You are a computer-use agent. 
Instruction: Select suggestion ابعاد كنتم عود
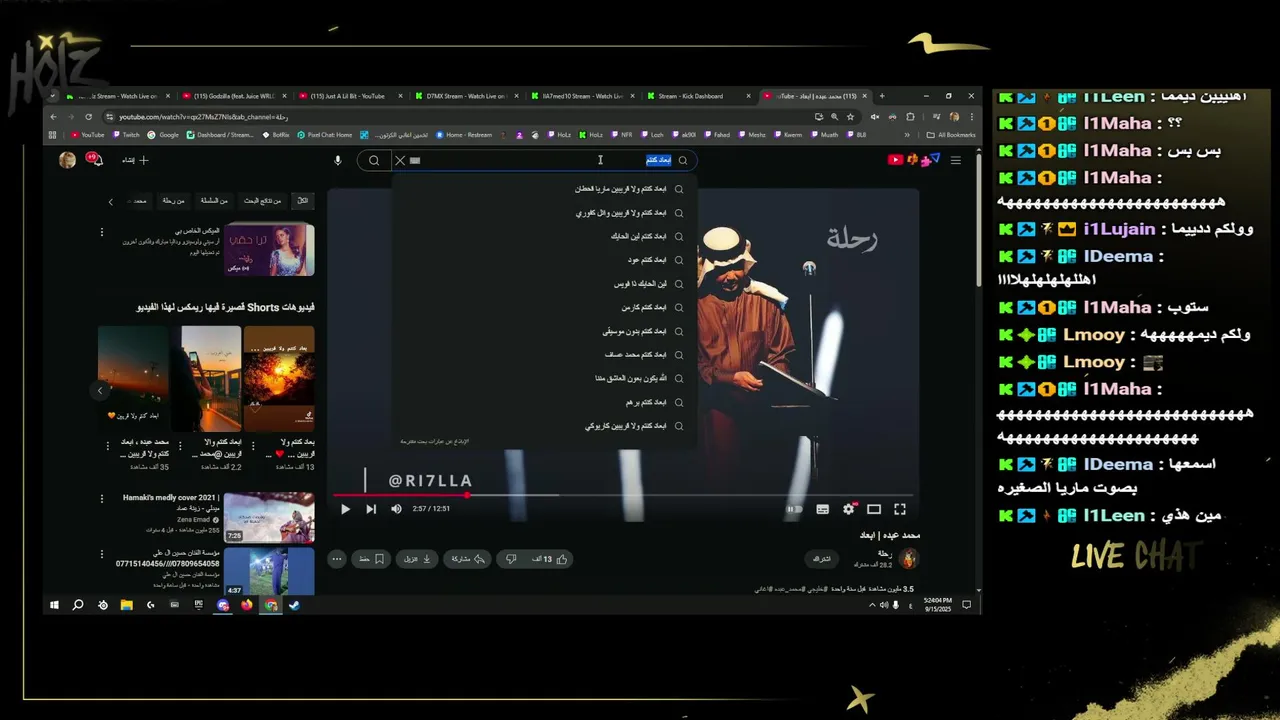(543, 260)
